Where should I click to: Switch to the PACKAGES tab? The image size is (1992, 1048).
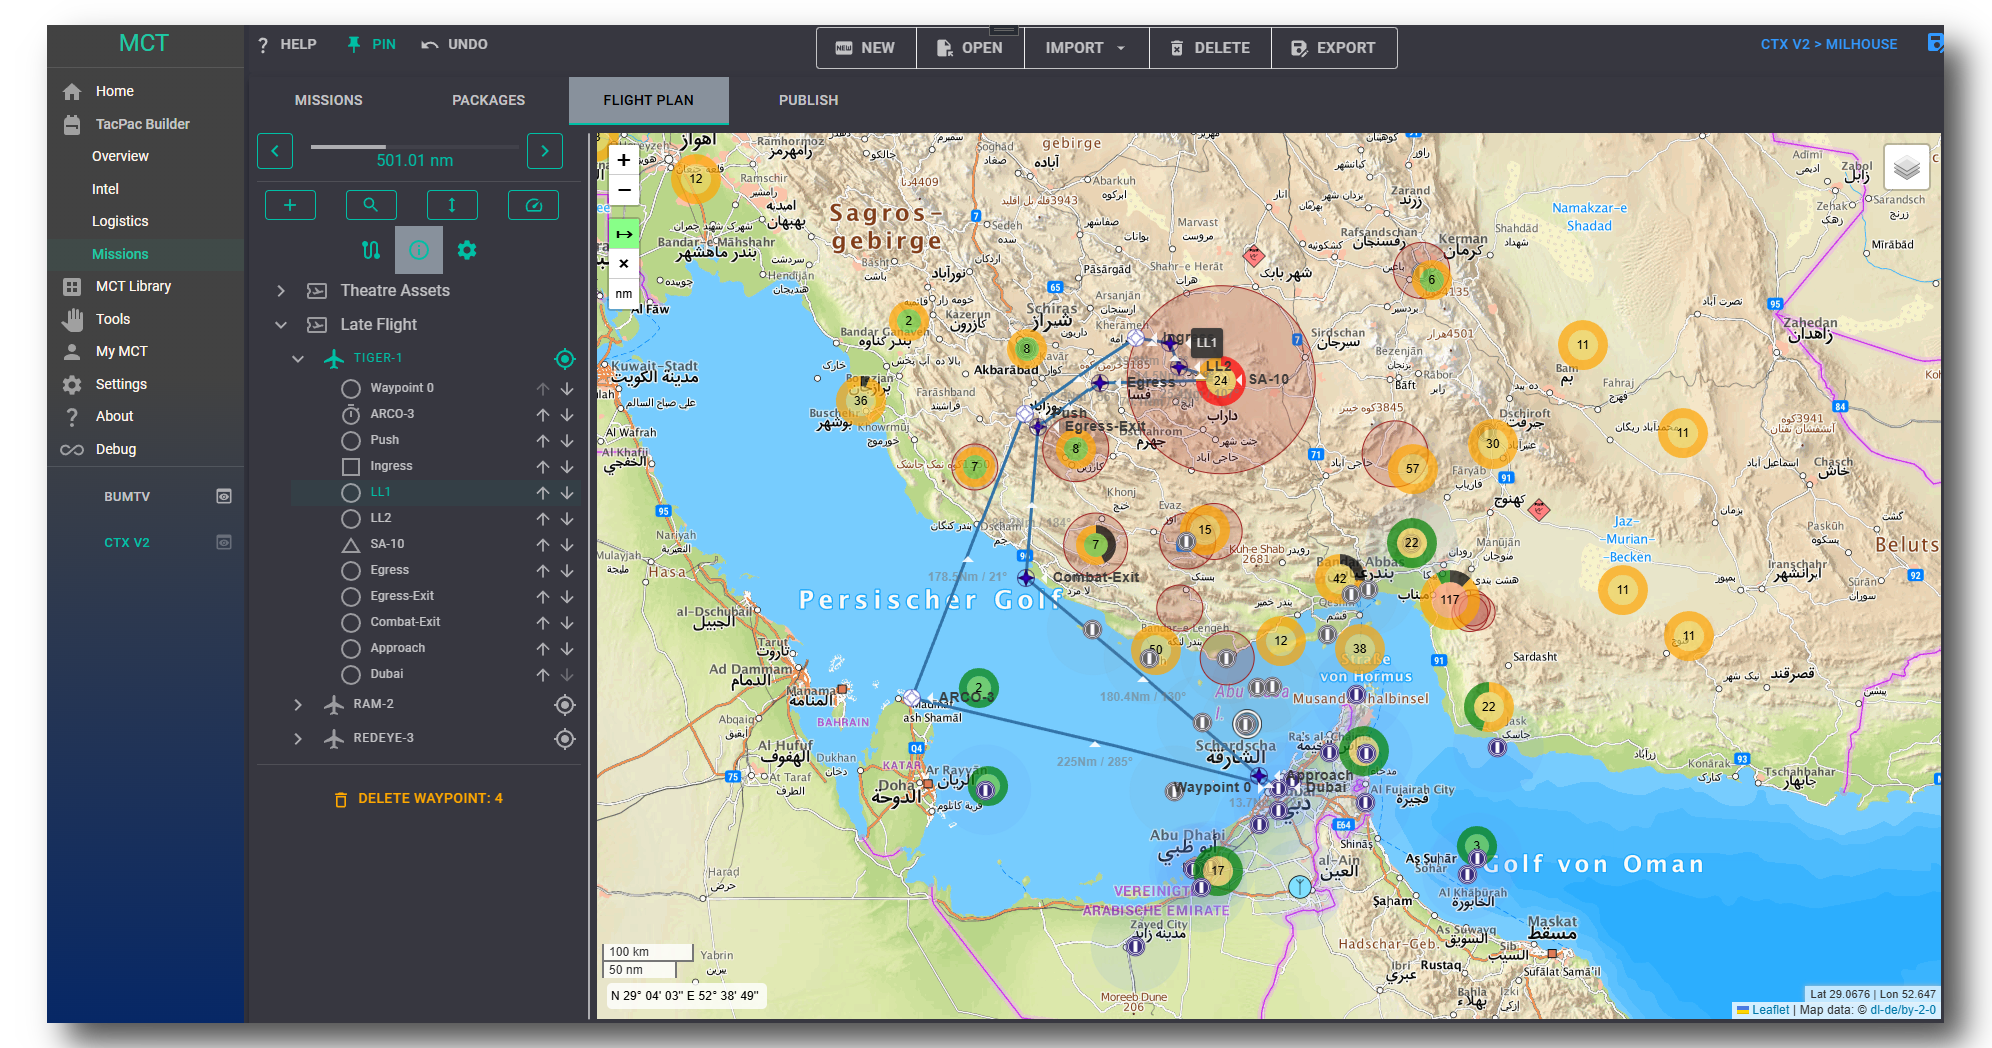click(x=488, y=100)
